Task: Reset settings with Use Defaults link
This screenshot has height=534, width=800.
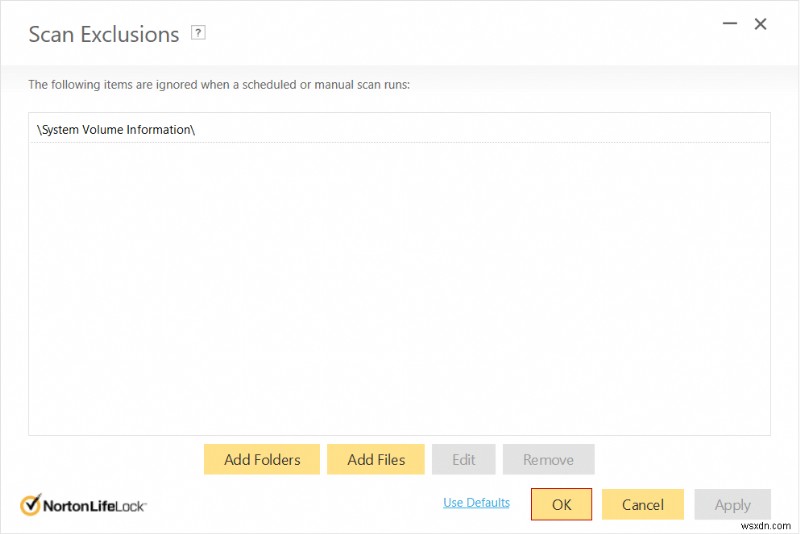Action: pos(476,503)
